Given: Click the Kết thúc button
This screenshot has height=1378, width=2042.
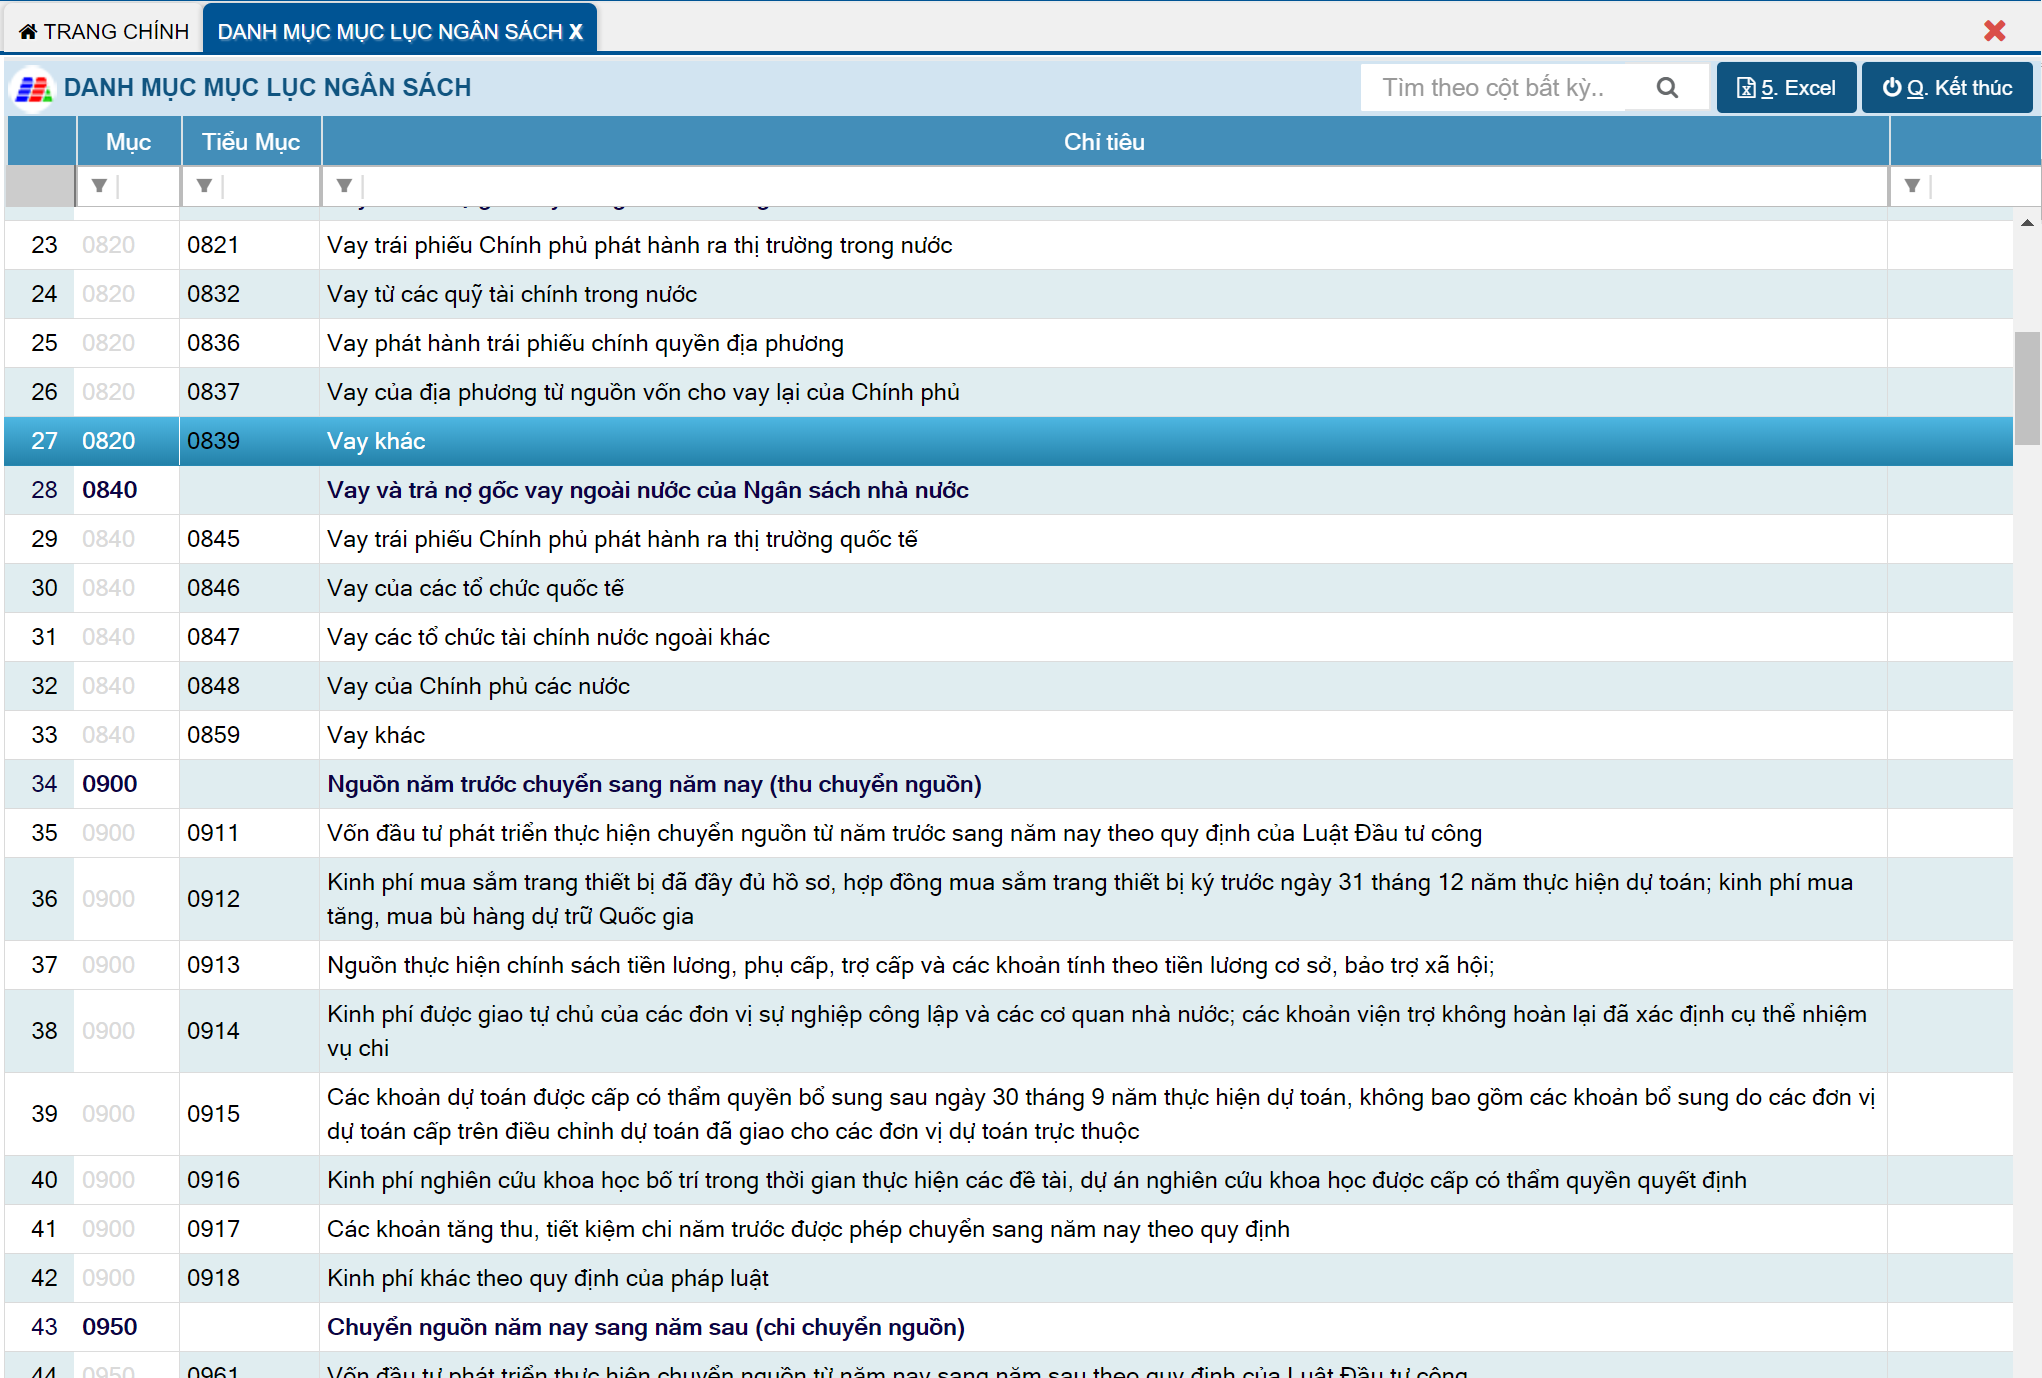Looking at the screenshot, I should click(x=1946, y=88).
